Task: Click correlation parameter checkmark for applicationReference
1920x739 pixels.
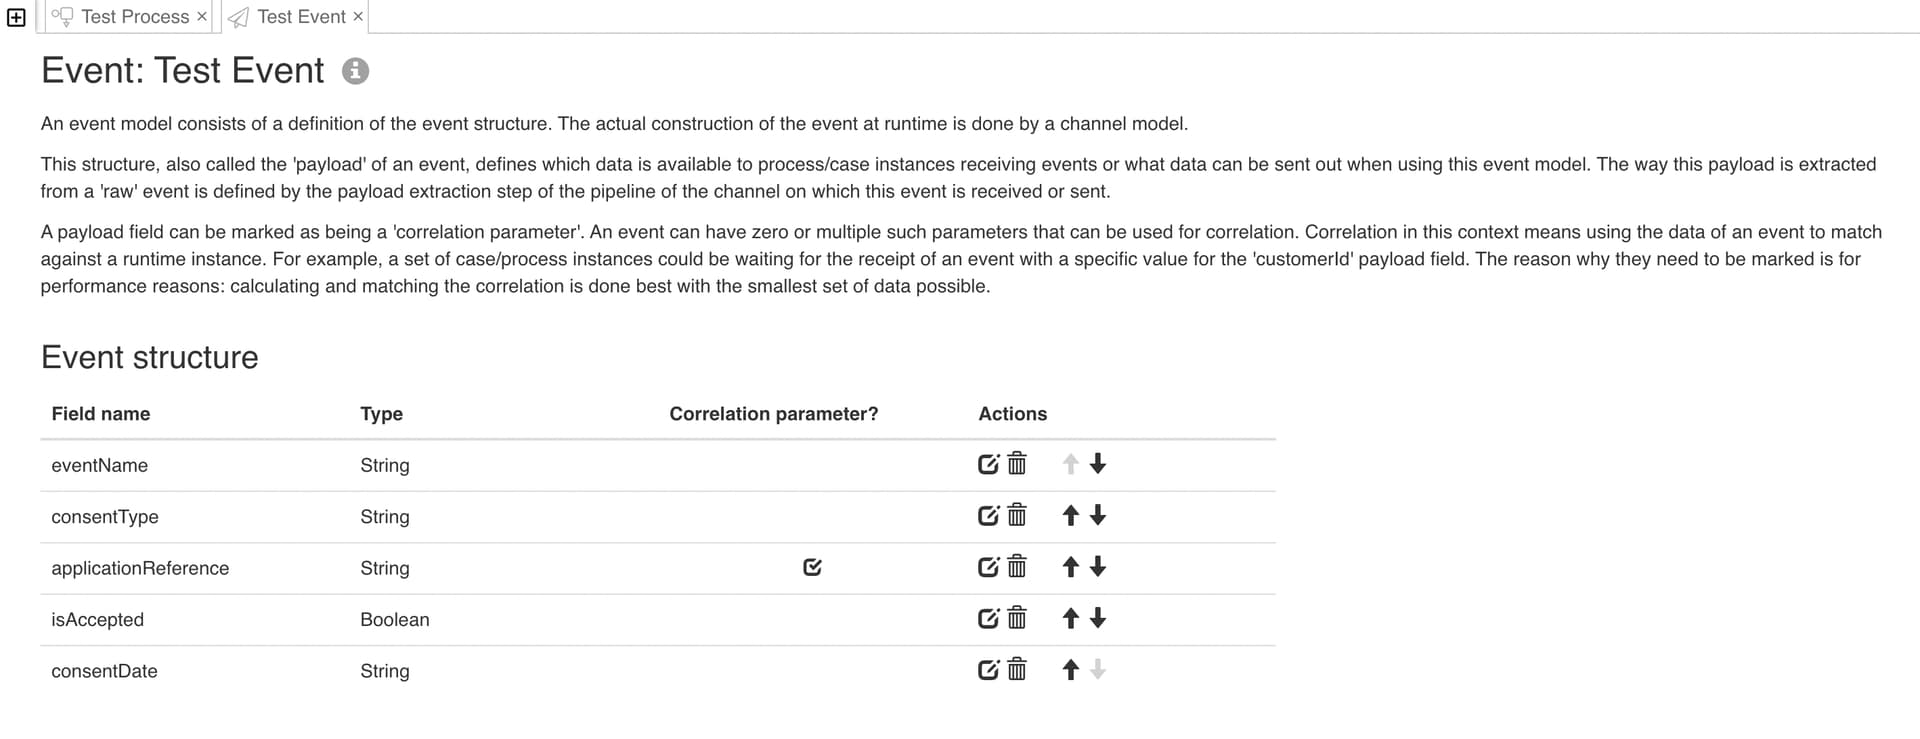Action: [812, 567]
